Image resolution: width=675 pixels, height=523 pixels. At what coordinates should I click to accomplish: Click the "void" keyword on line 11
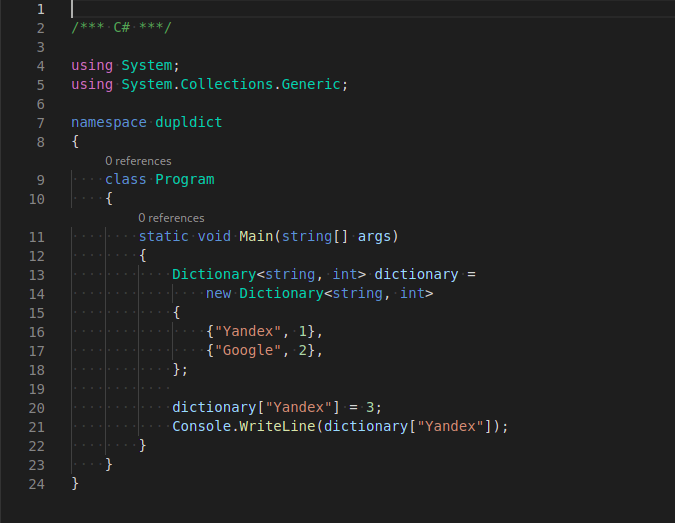pyautogui.click(x=214, y=236)
